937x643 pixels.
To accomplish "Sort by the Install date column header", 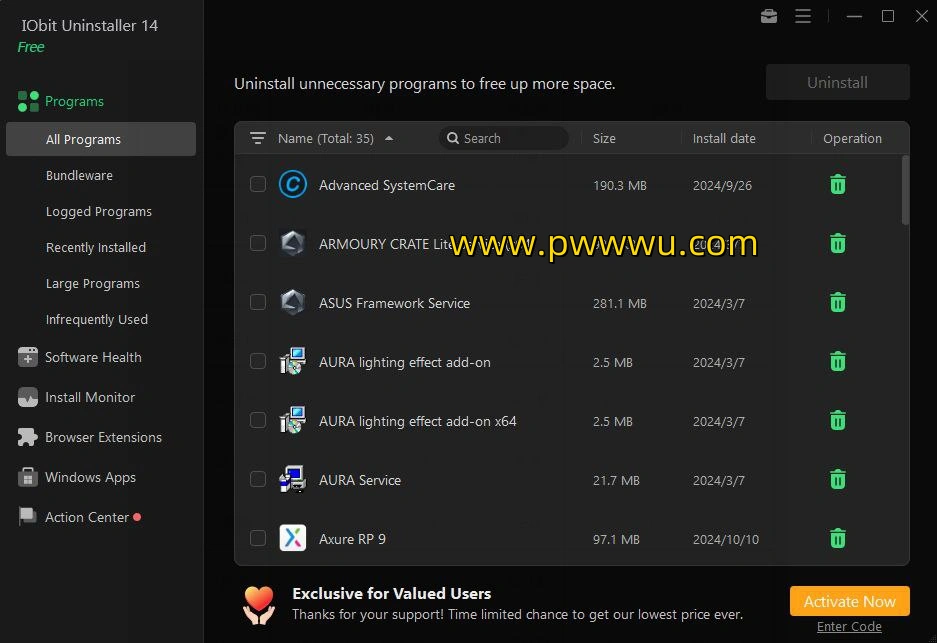I will (x=724, y=139).
